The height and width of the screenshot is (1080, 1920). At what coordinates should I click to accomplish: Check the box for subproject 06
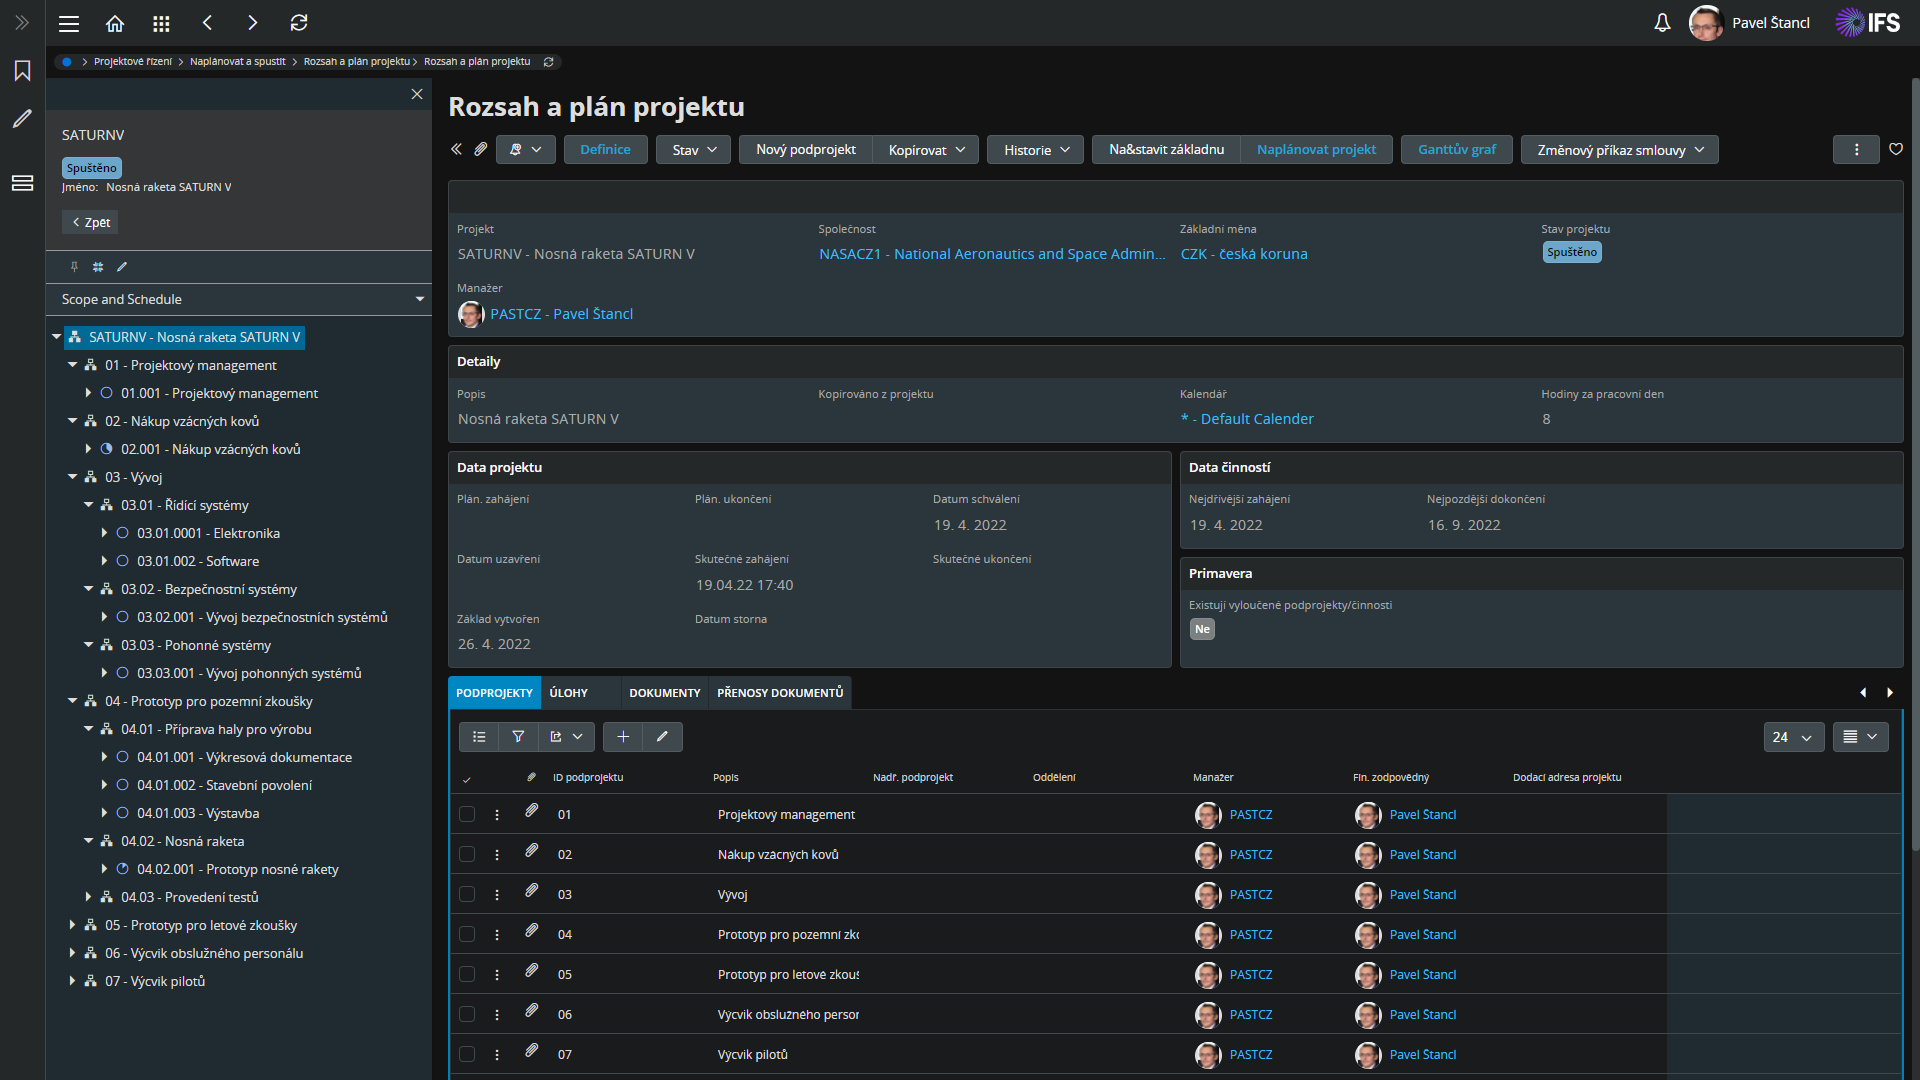point(467,1015)
